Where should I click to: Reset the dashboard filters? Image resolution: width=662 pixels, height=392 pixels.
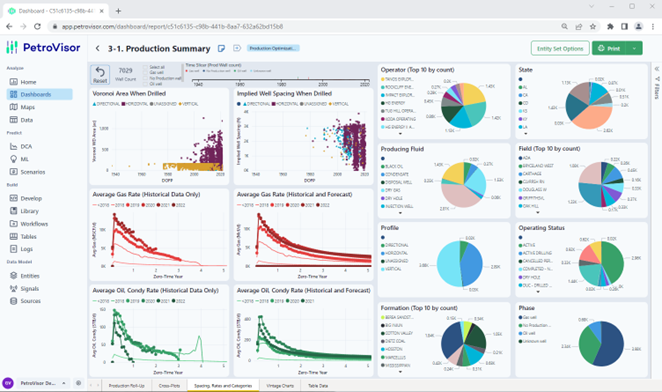point(100,74)
